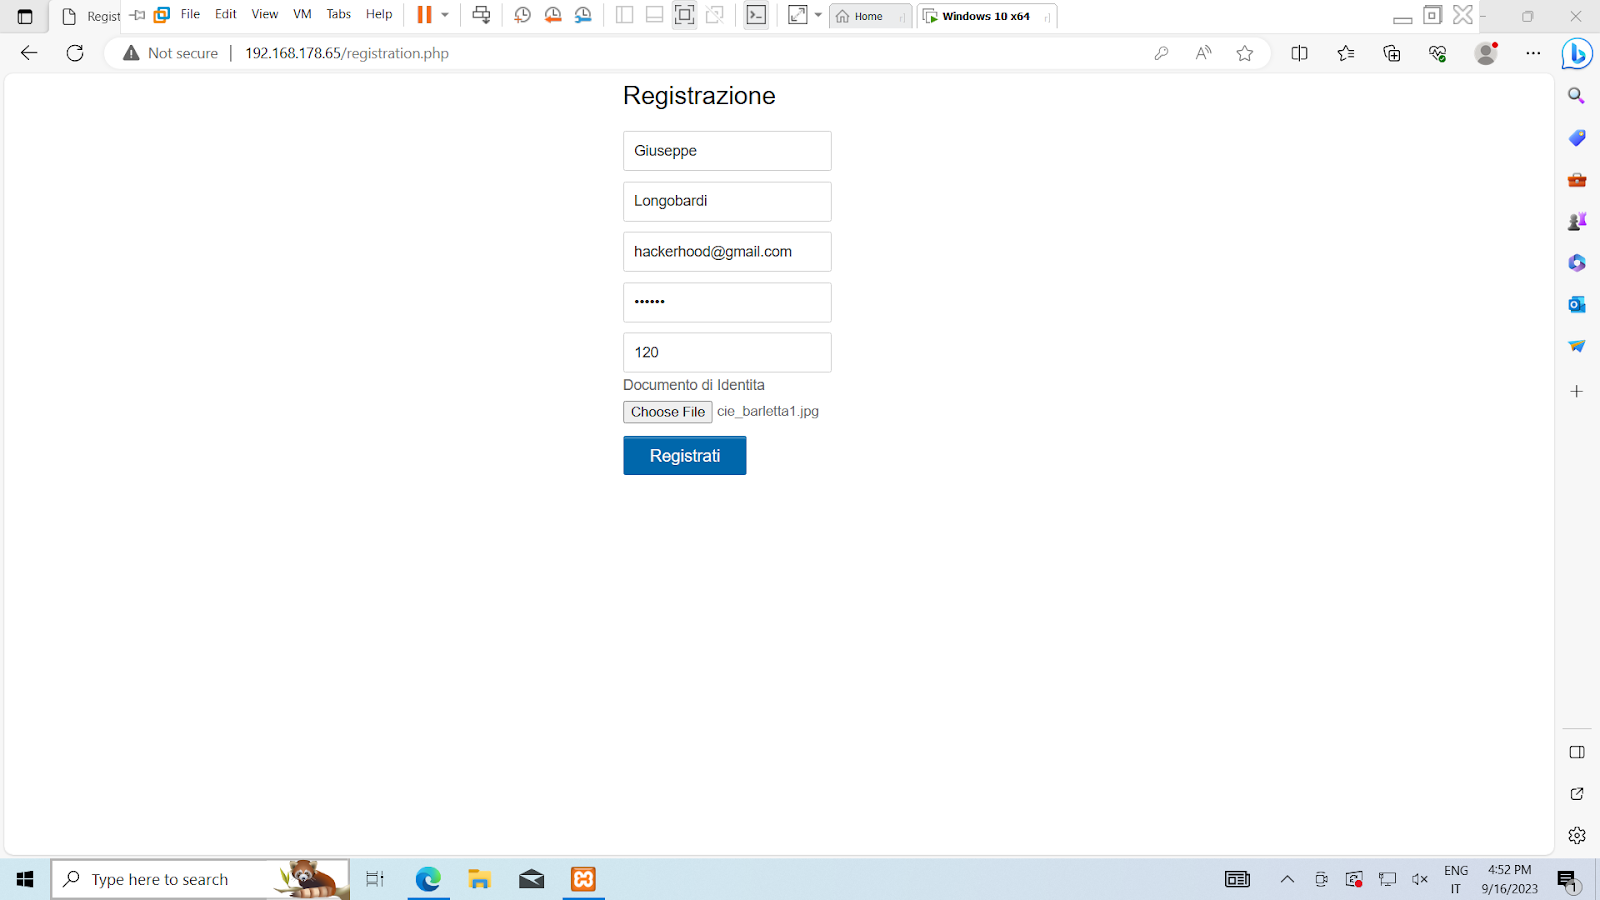Open the Favorites list icon
This screenshot has height=900, width=1600.
1346,53
